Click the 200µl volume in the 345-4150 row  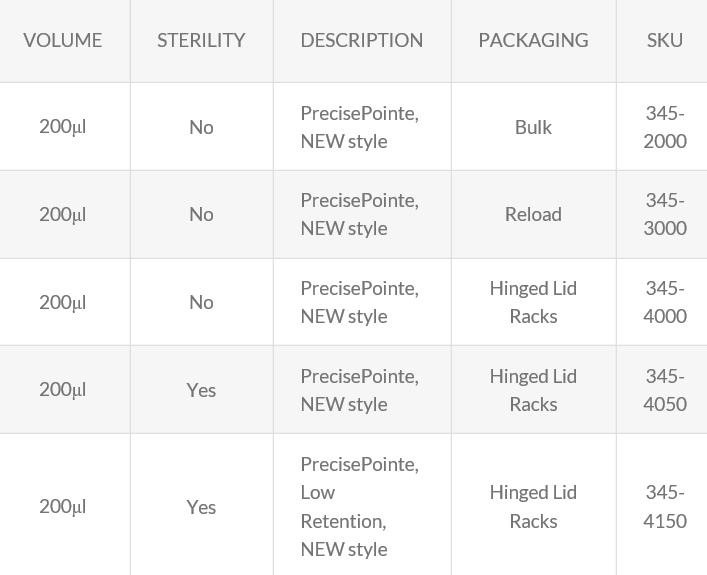point(63,506)
